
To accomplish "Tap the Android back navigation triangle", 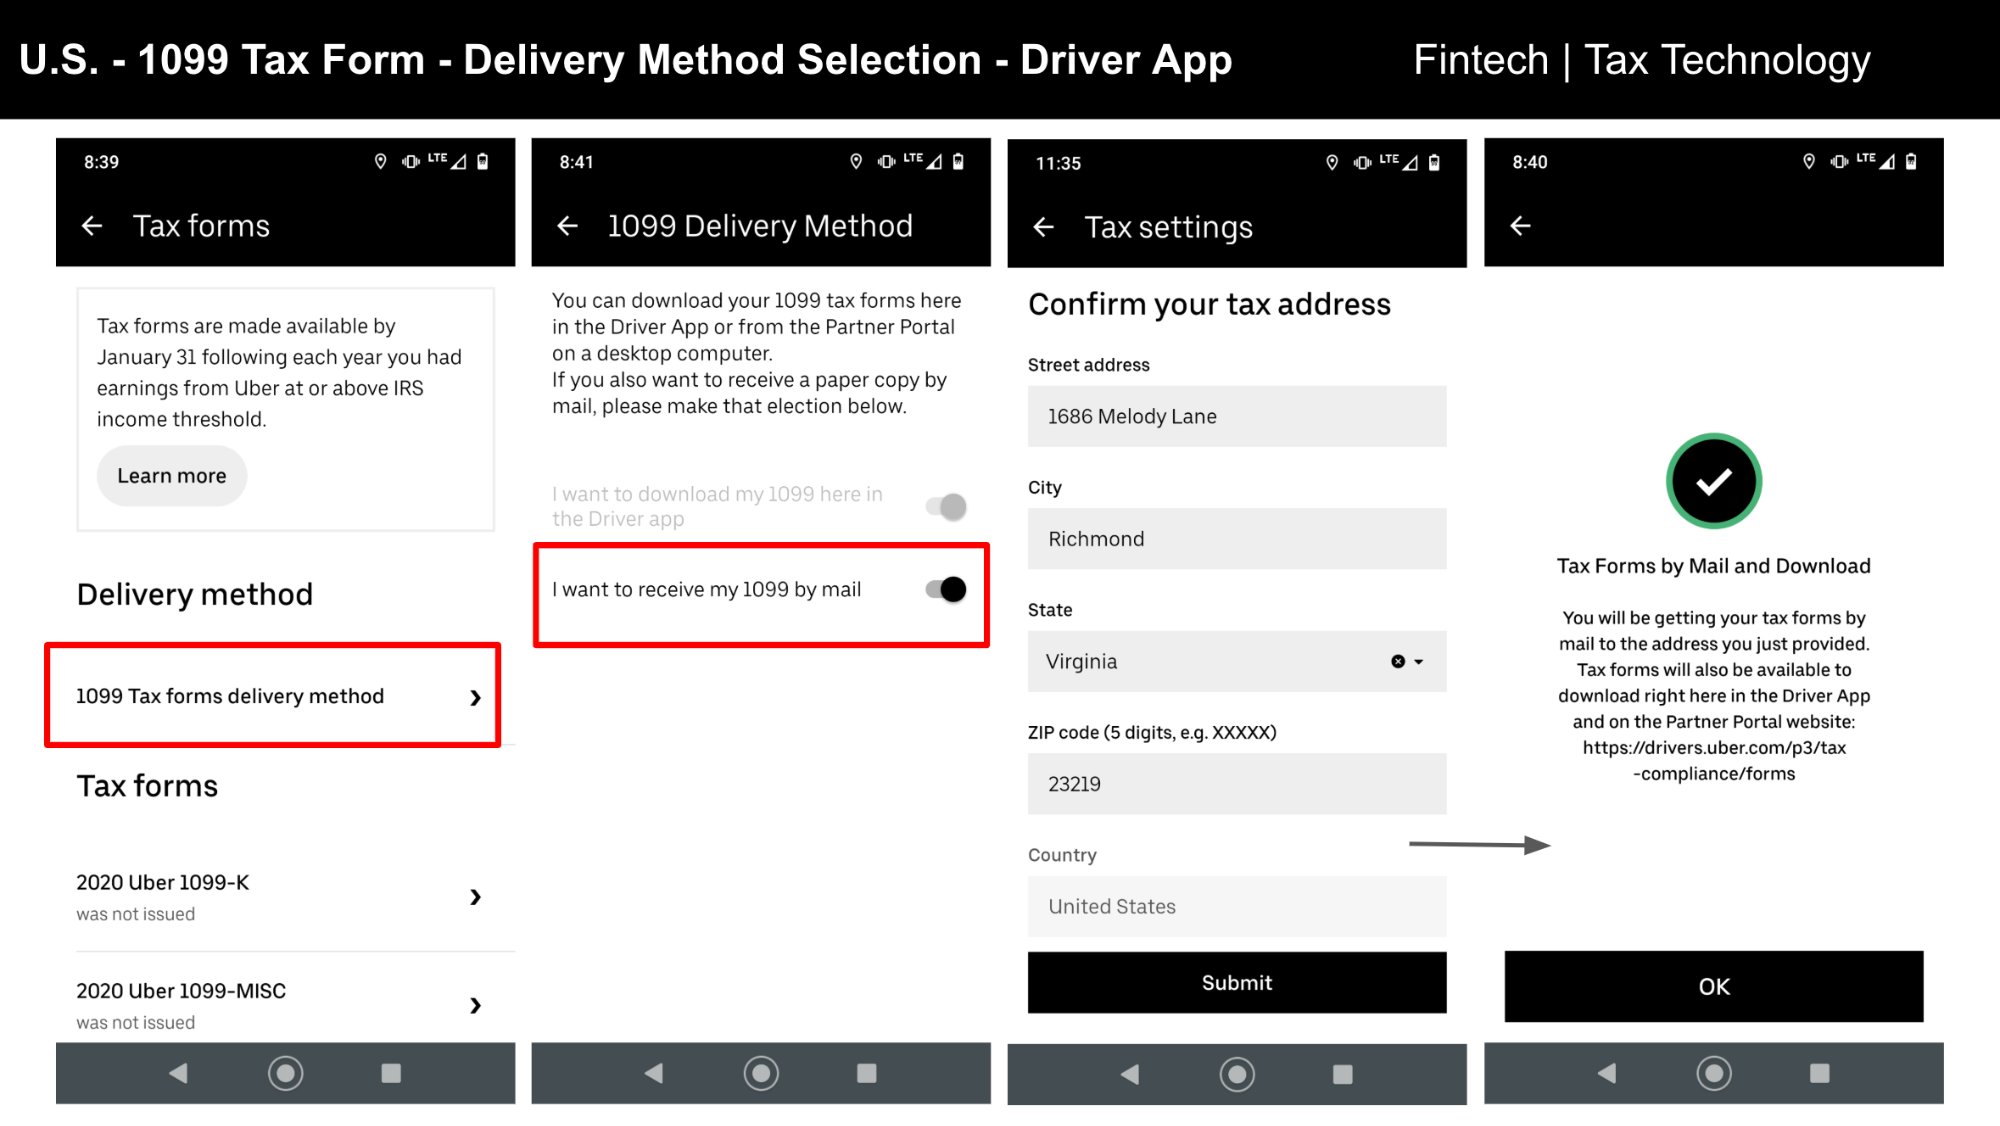I will point(178,1073).
